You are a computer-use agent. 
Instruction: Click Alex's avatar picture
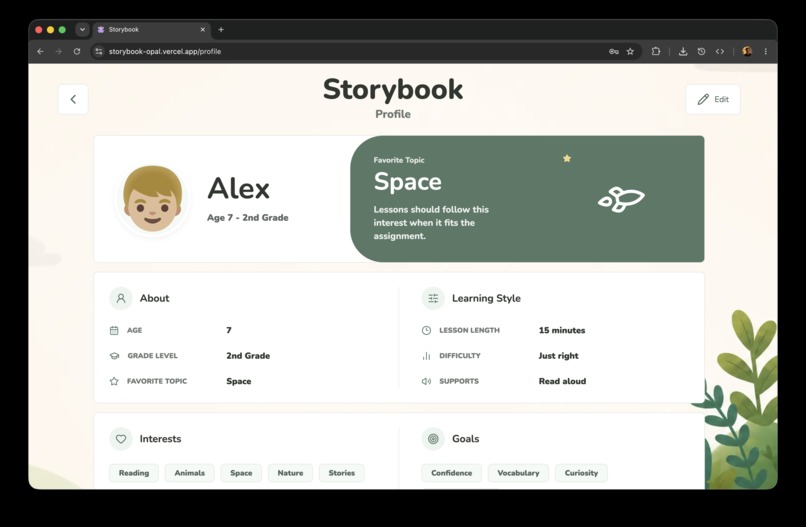tap(152, 199)
